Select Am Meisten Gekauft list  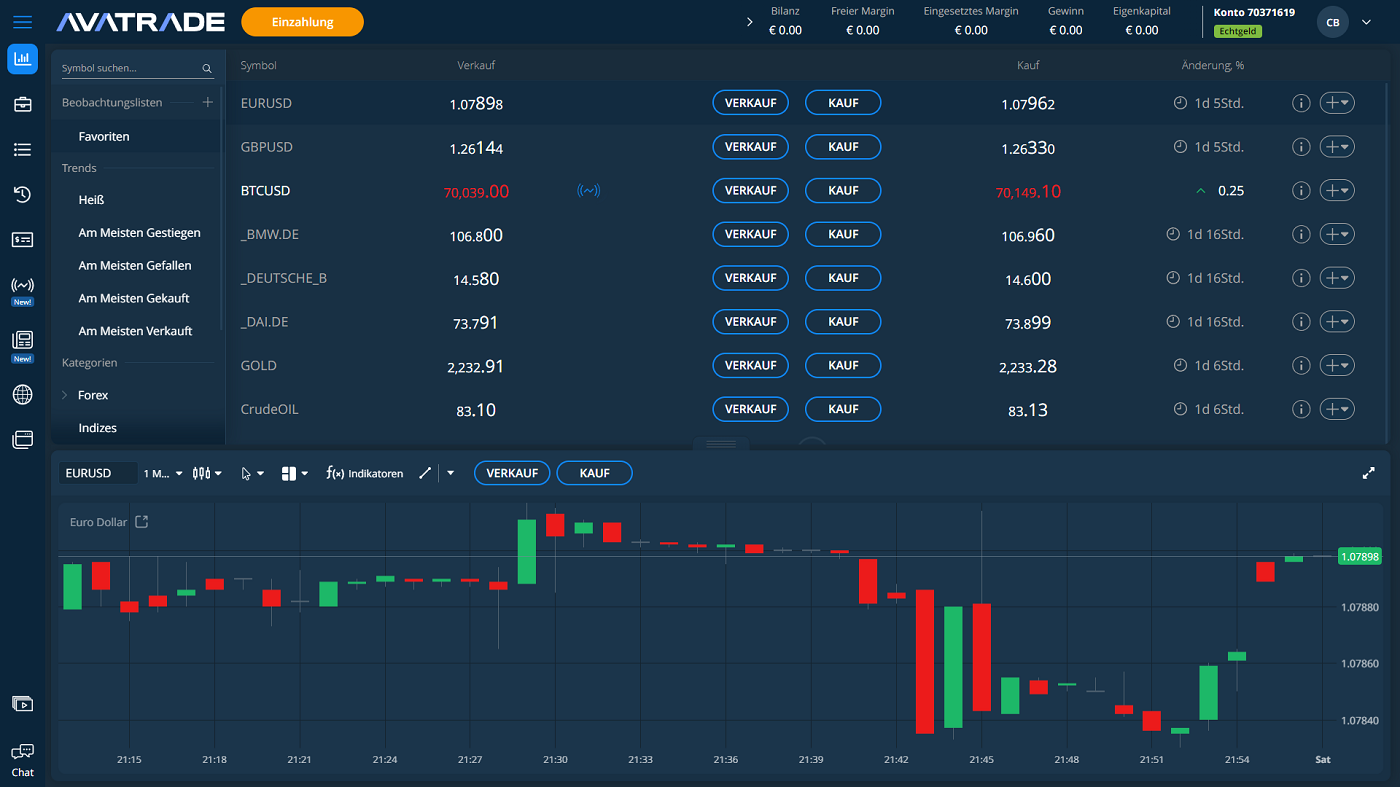tap(134, 298)
